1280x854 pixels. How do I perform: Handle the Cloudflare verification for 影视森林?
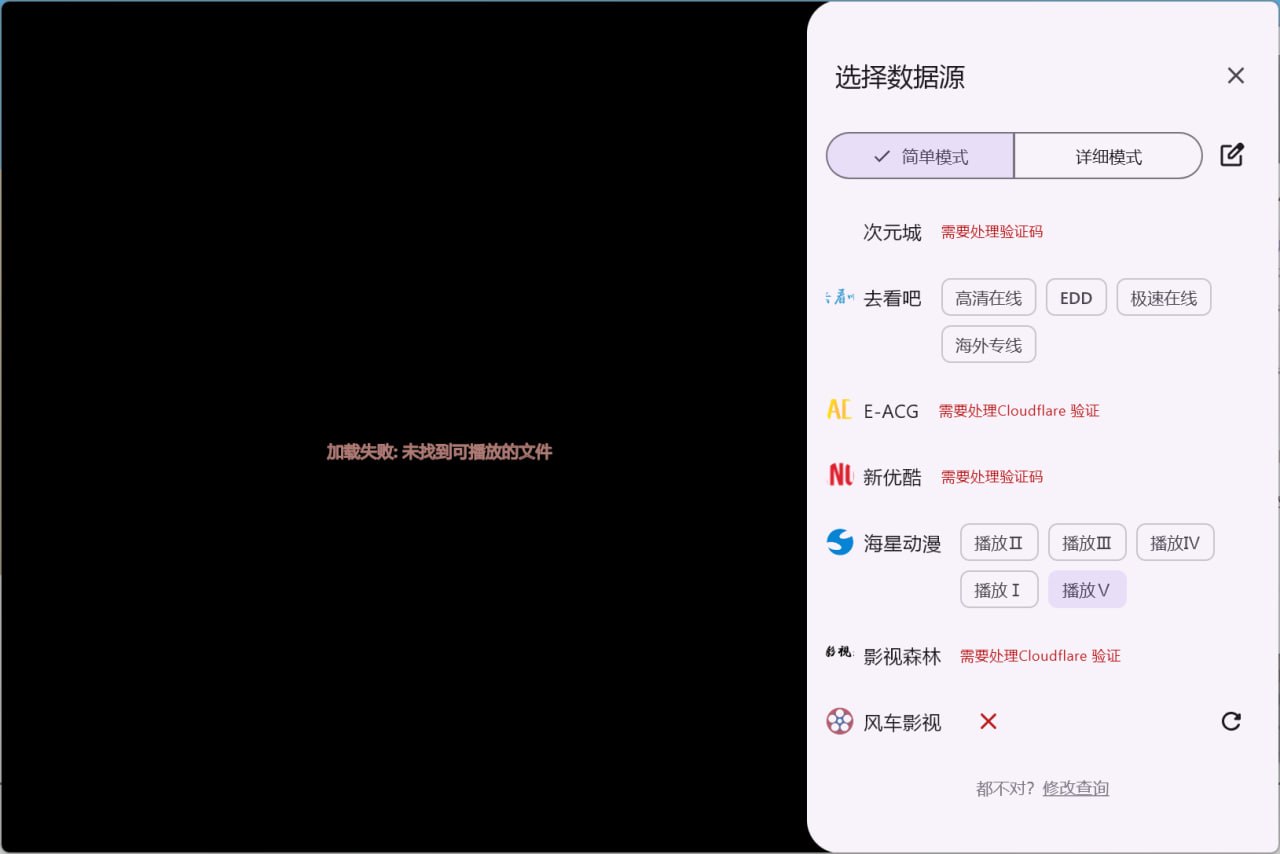tap(1040, 656)
